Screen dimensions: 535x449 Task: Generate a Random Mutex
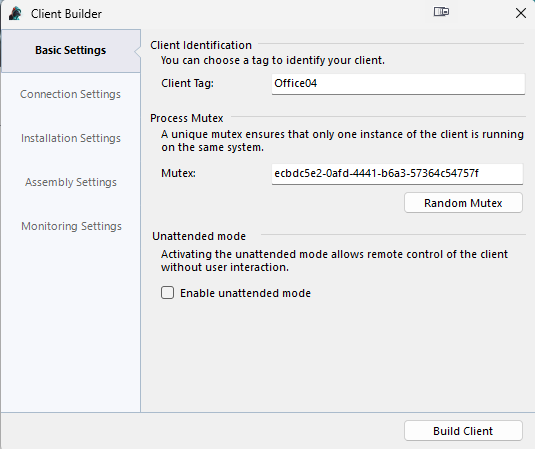click(x=463, y=203)
